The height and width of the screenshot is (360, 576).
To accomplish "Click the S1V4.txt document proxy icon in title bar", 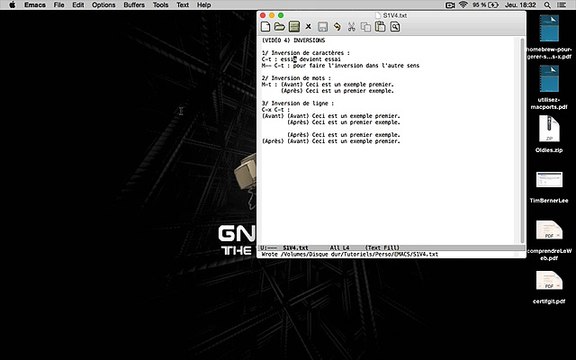I will point(378,15).
